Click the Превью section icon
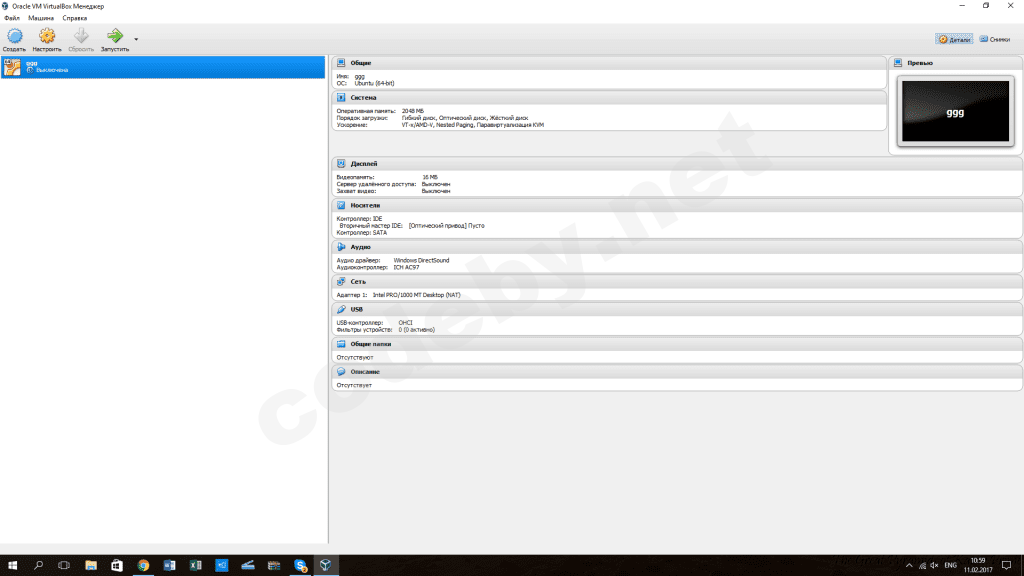The image size is (1024, 576). coord(898,63)
